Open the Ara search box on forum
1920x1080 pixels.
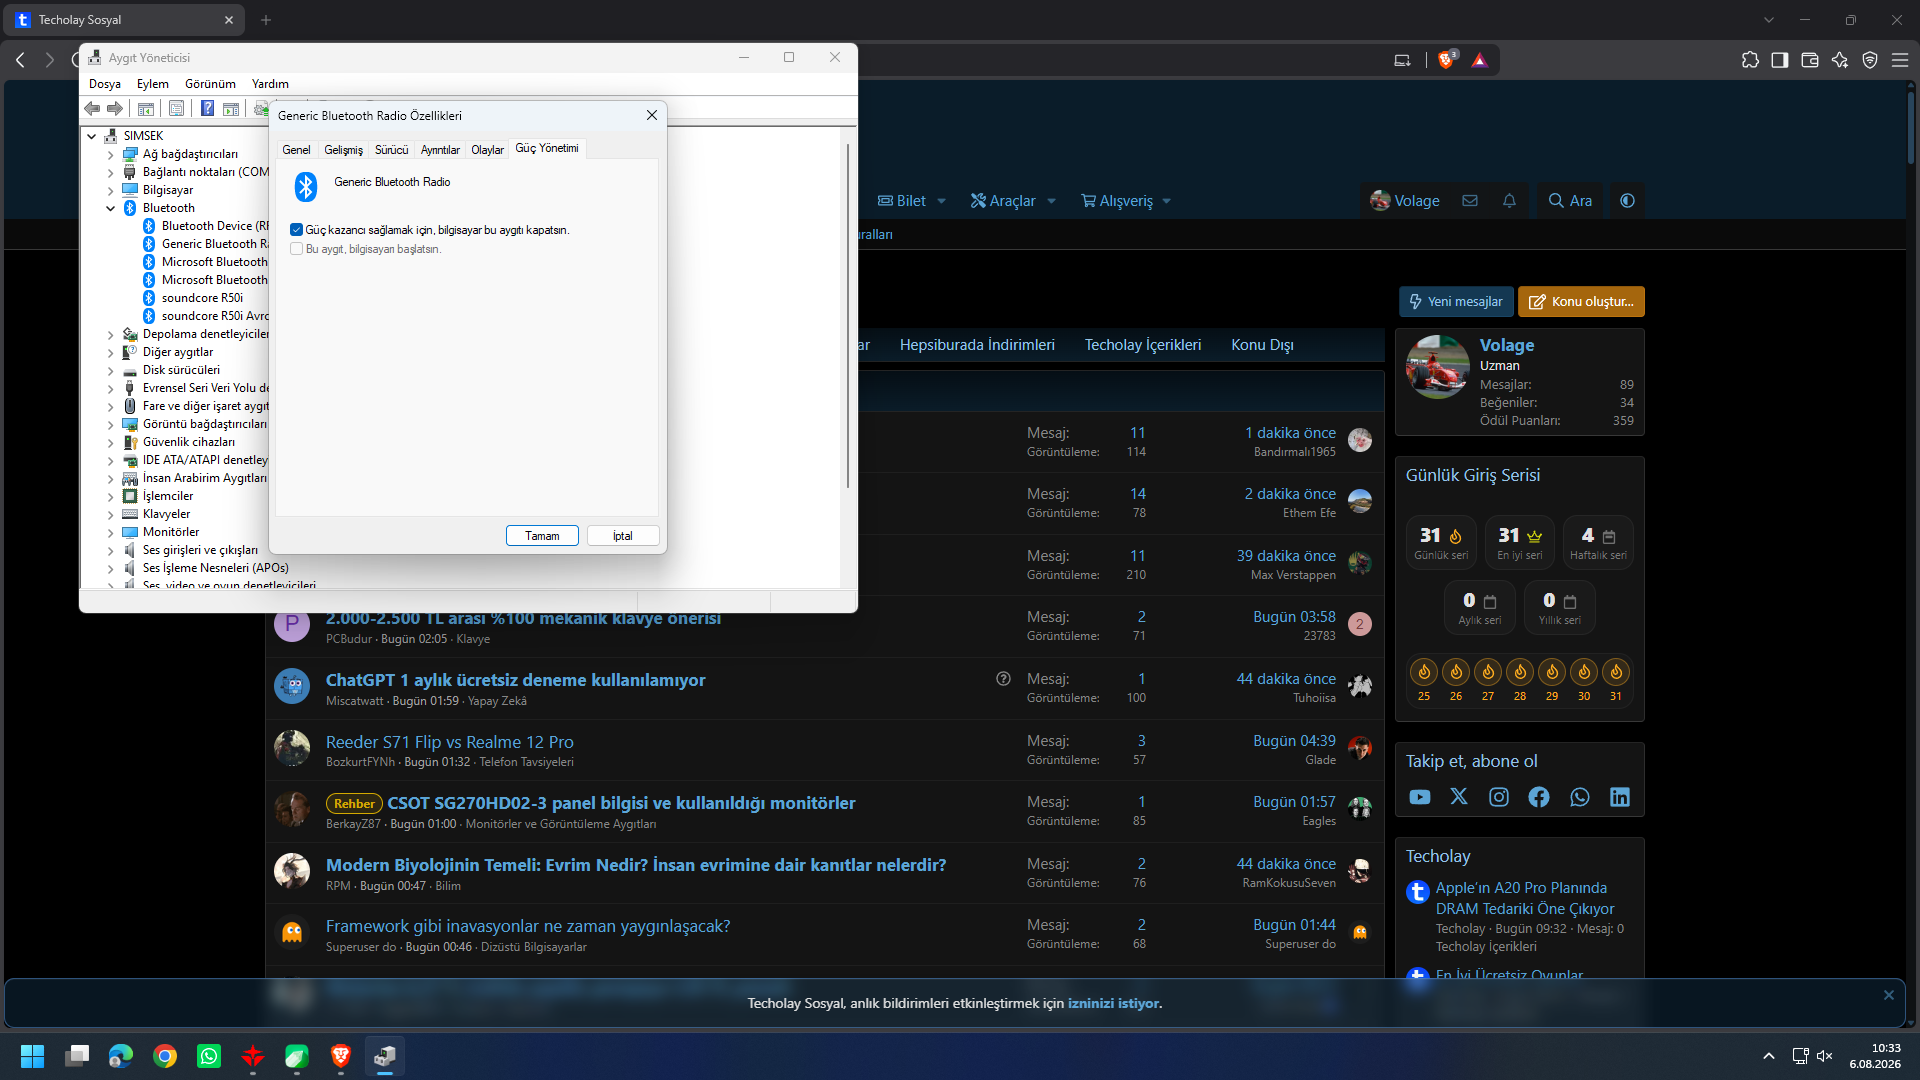pyautogui.click(x=1570, y=201)
